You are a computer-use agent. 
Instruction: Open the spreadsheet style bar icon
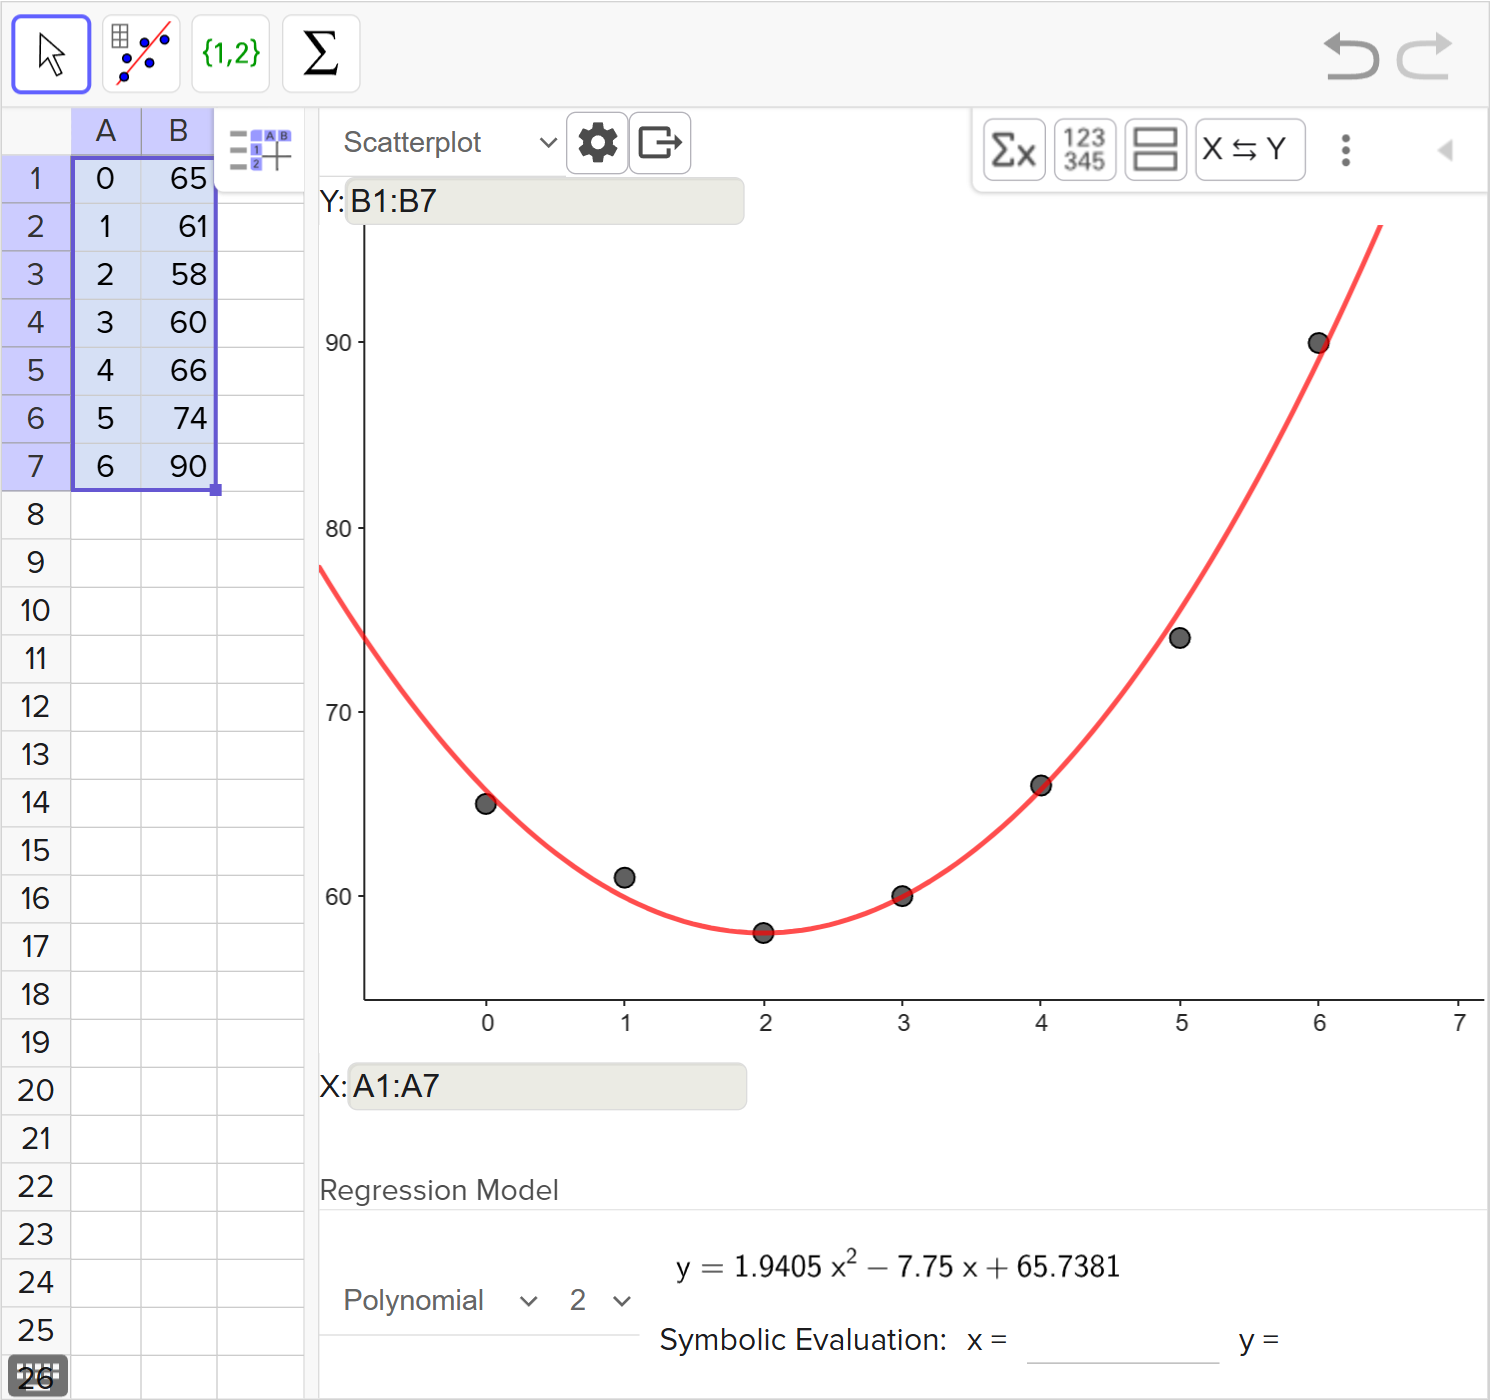point(260,150)
